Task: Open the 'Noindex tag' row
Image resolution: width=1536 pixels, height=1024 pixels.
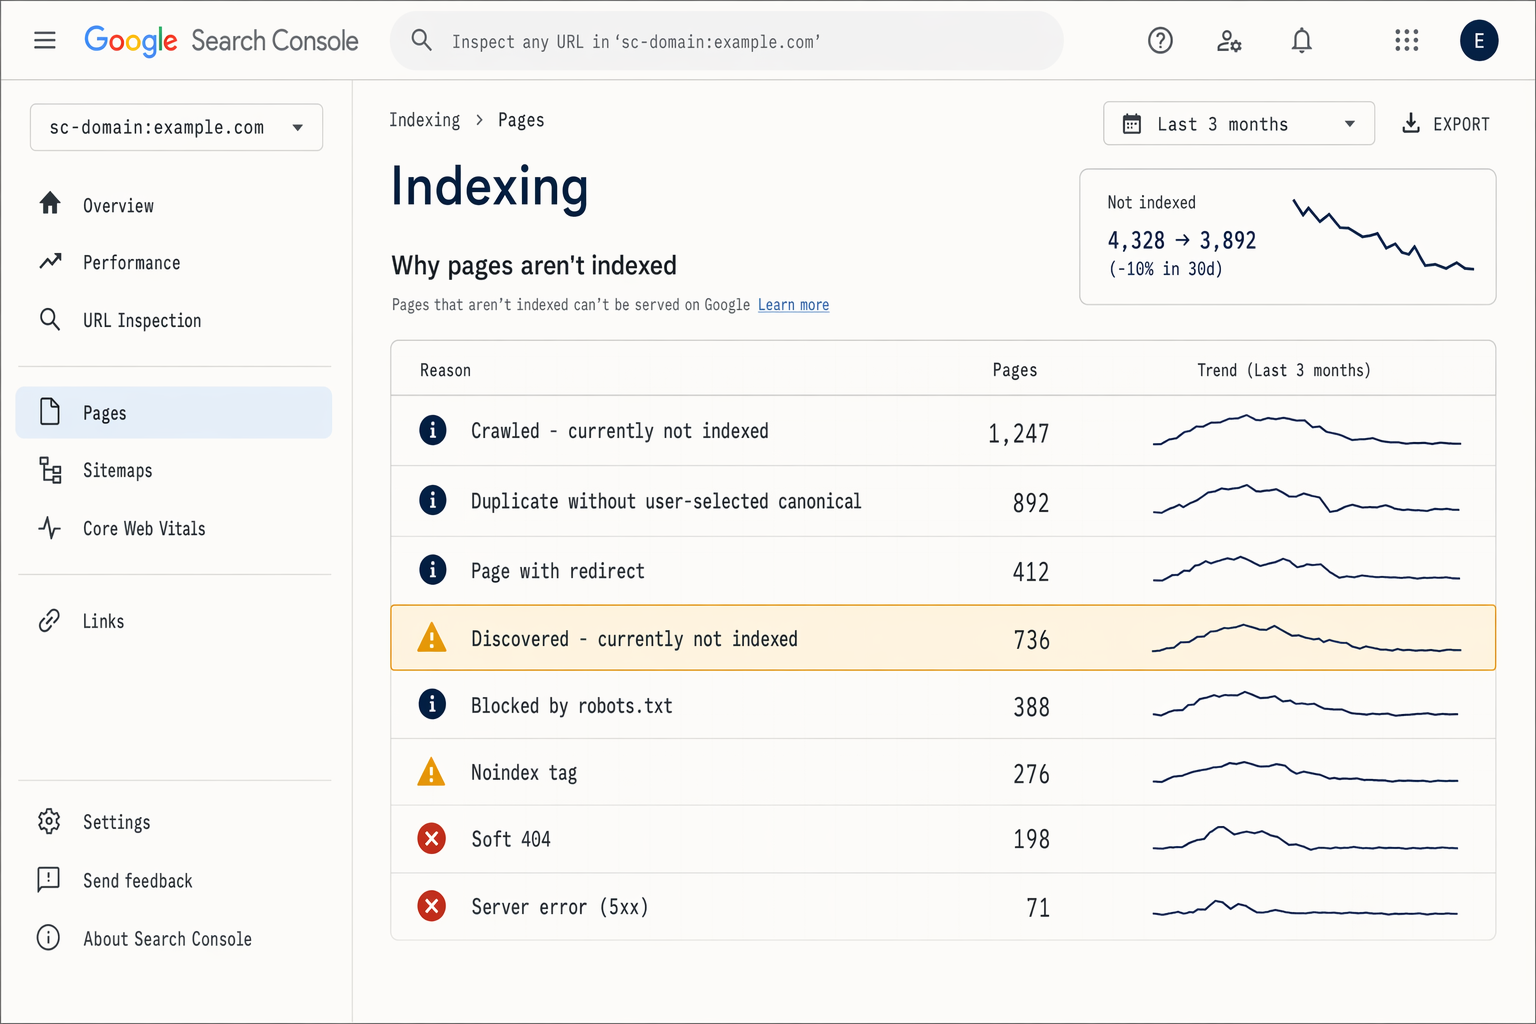Action: pyautogui.click(x=943, y=772)
